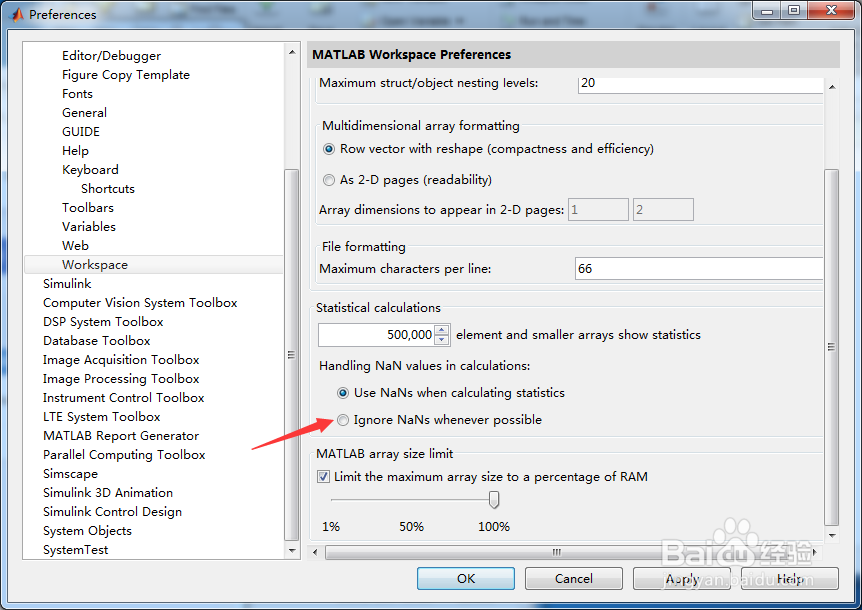Viewport: 862px width, 610px height.
Task: Open Figure Copy Template preferences
Action: point(126,75)
